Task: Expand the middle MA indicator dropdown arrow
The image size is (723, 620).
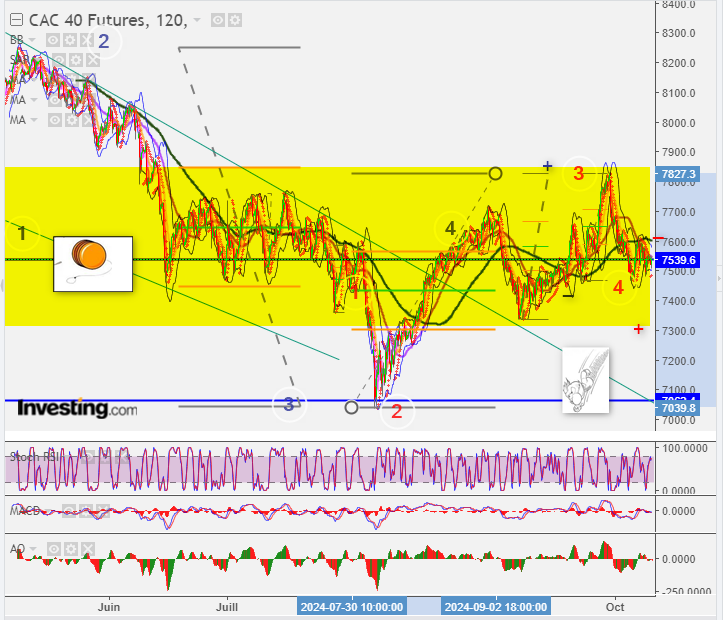Action: point(34,100)
